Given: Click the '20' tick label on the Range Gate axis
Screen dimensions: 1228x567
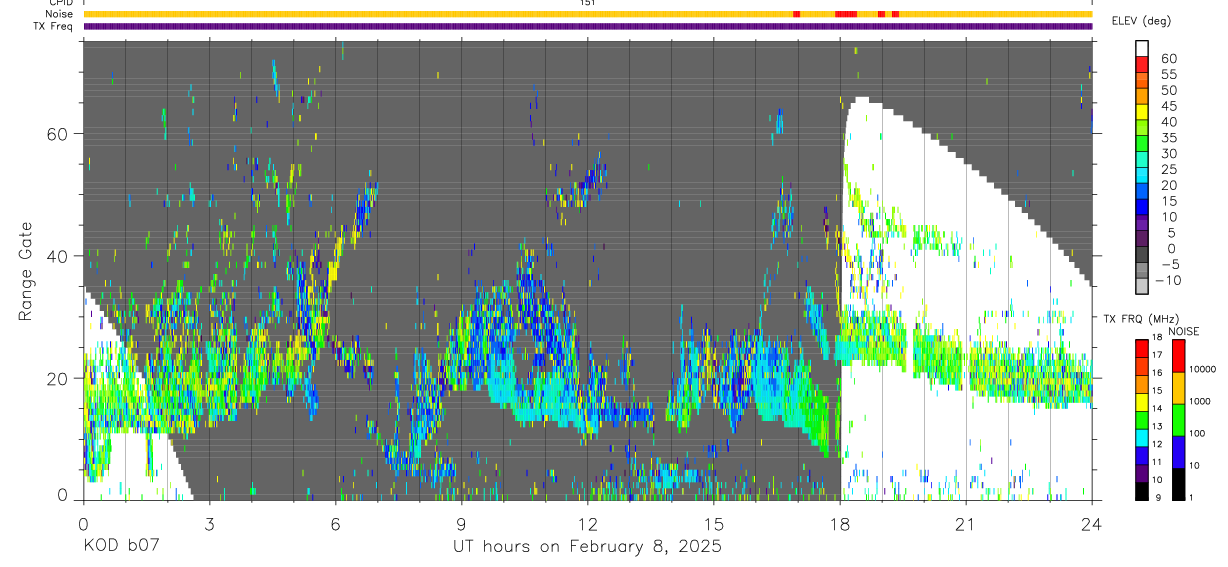Looking at the screenshot, I should click(58, 378).
